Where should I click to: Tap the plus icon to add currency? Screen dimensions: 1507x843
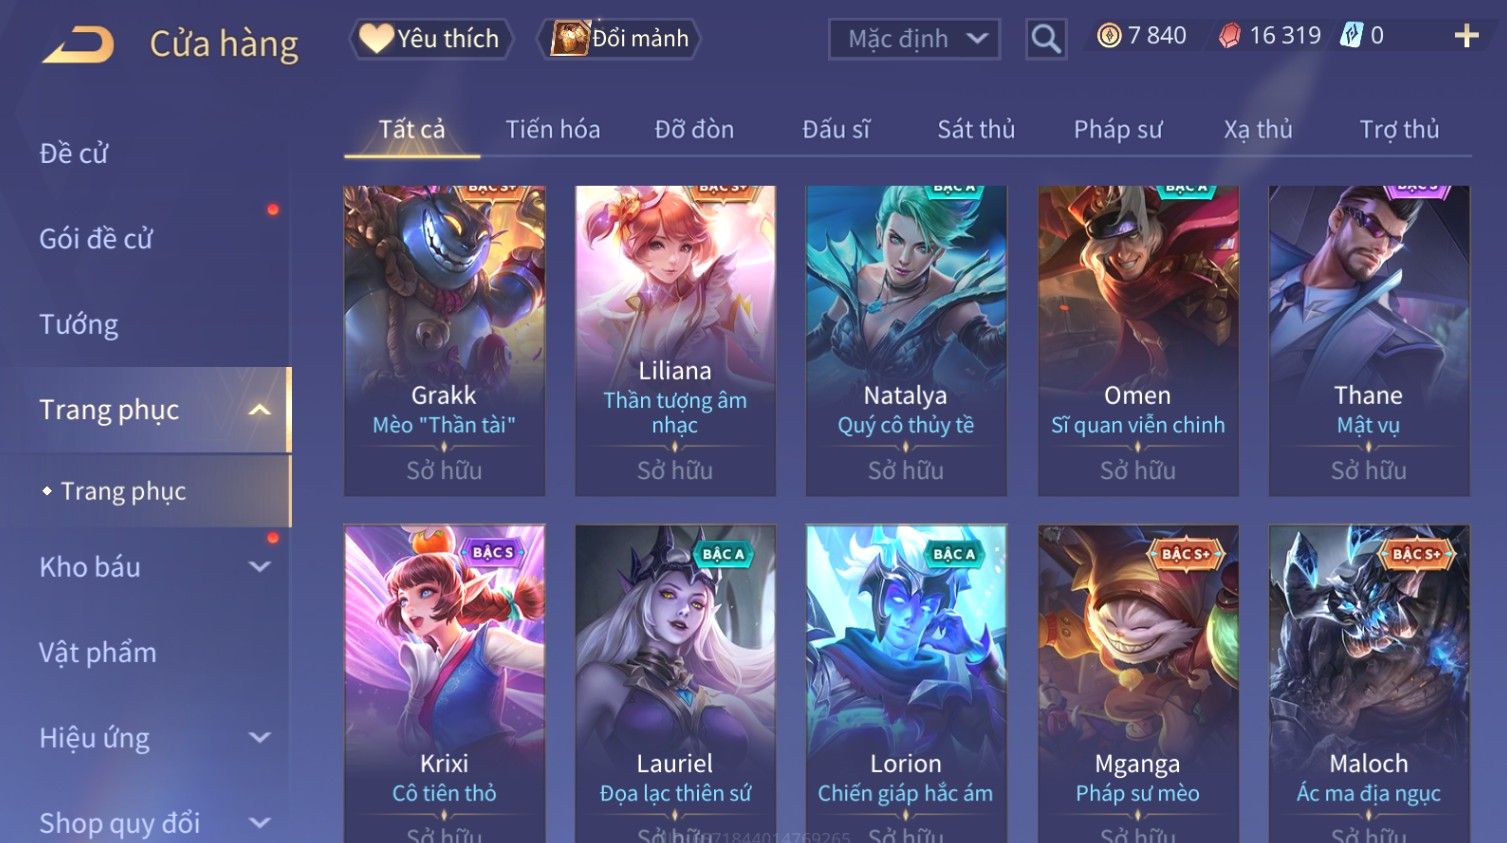1466,37
